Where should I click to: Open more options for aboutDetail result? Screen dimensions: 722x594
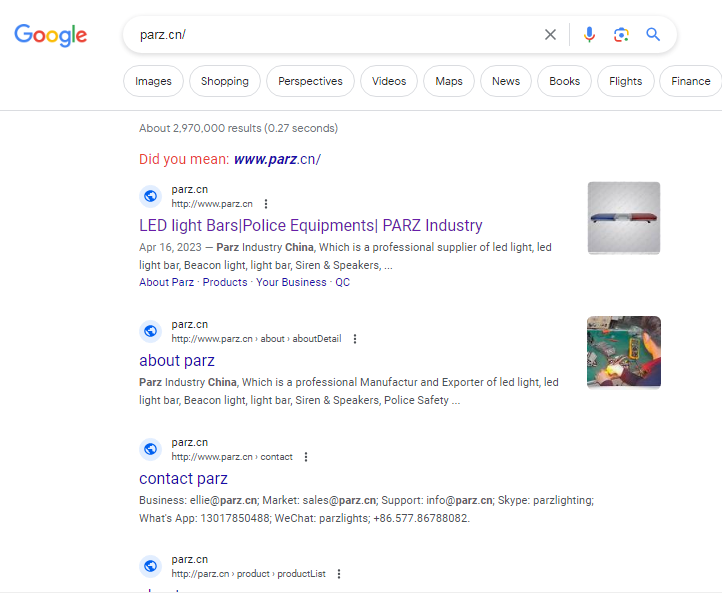(355, 339)
